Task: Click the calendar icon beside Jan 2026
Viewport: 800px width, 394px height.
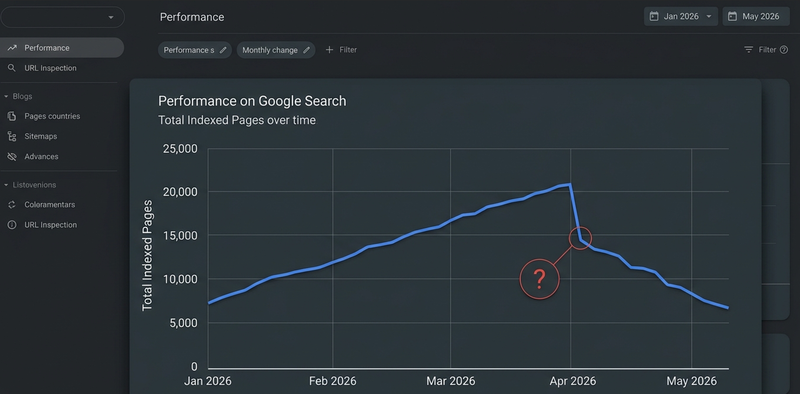Action: (654, 16)
